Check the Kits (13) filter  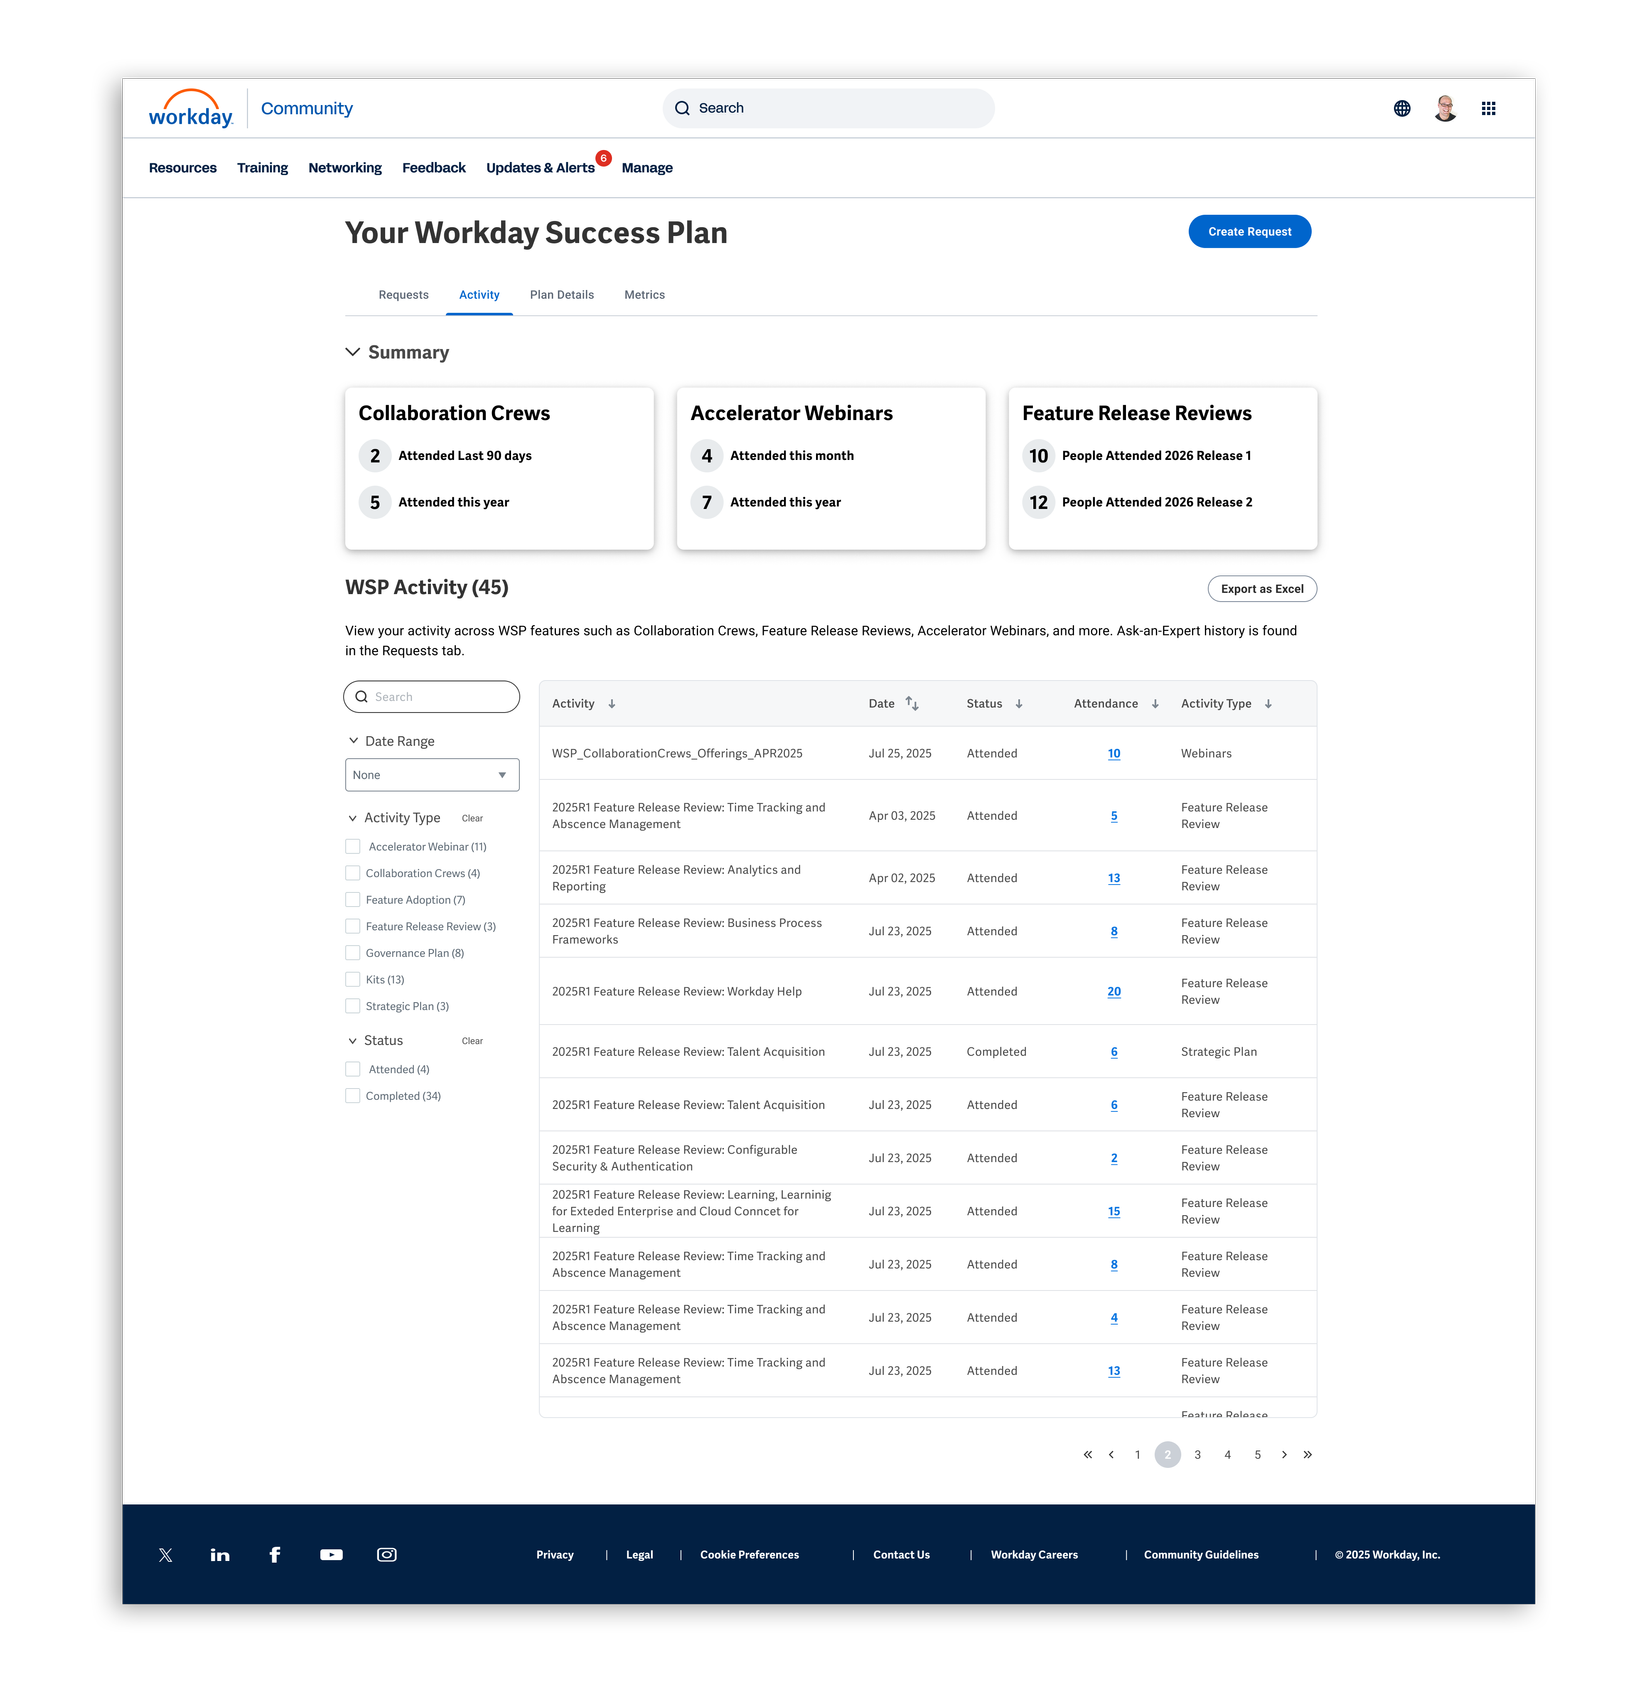[353, 980]
